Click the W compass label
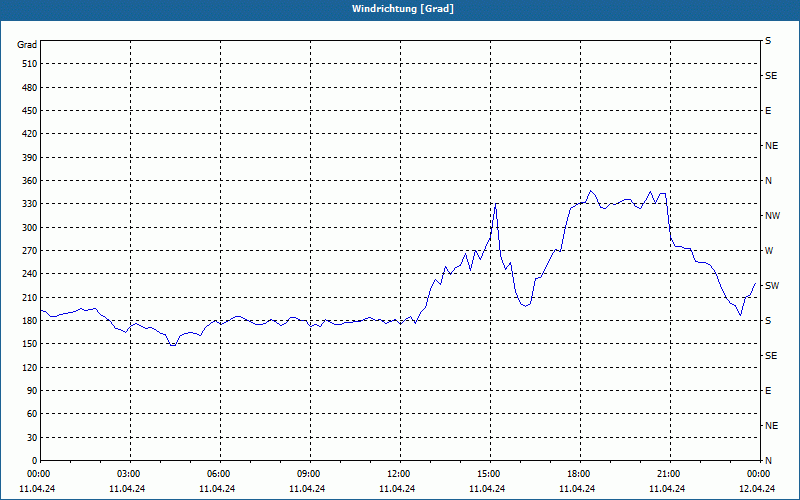This screenshot has width=800, height=500. [x=769, y=251]
